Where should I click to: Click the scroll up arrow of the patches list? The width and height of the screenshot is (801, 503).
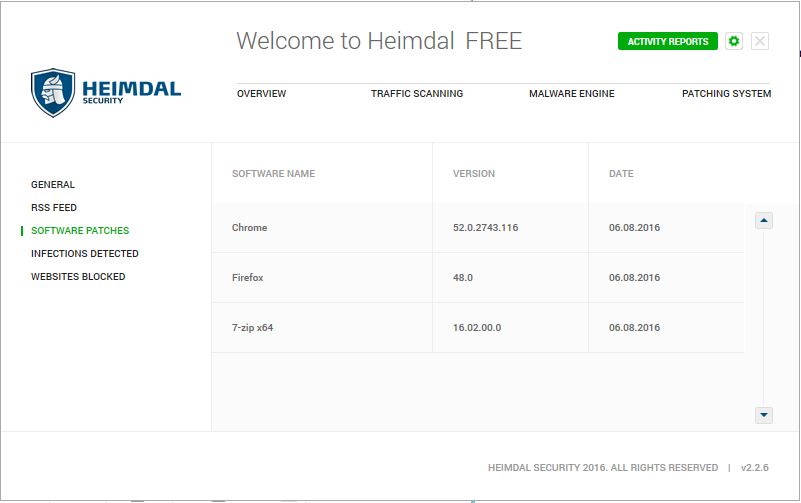coord(764,221)
